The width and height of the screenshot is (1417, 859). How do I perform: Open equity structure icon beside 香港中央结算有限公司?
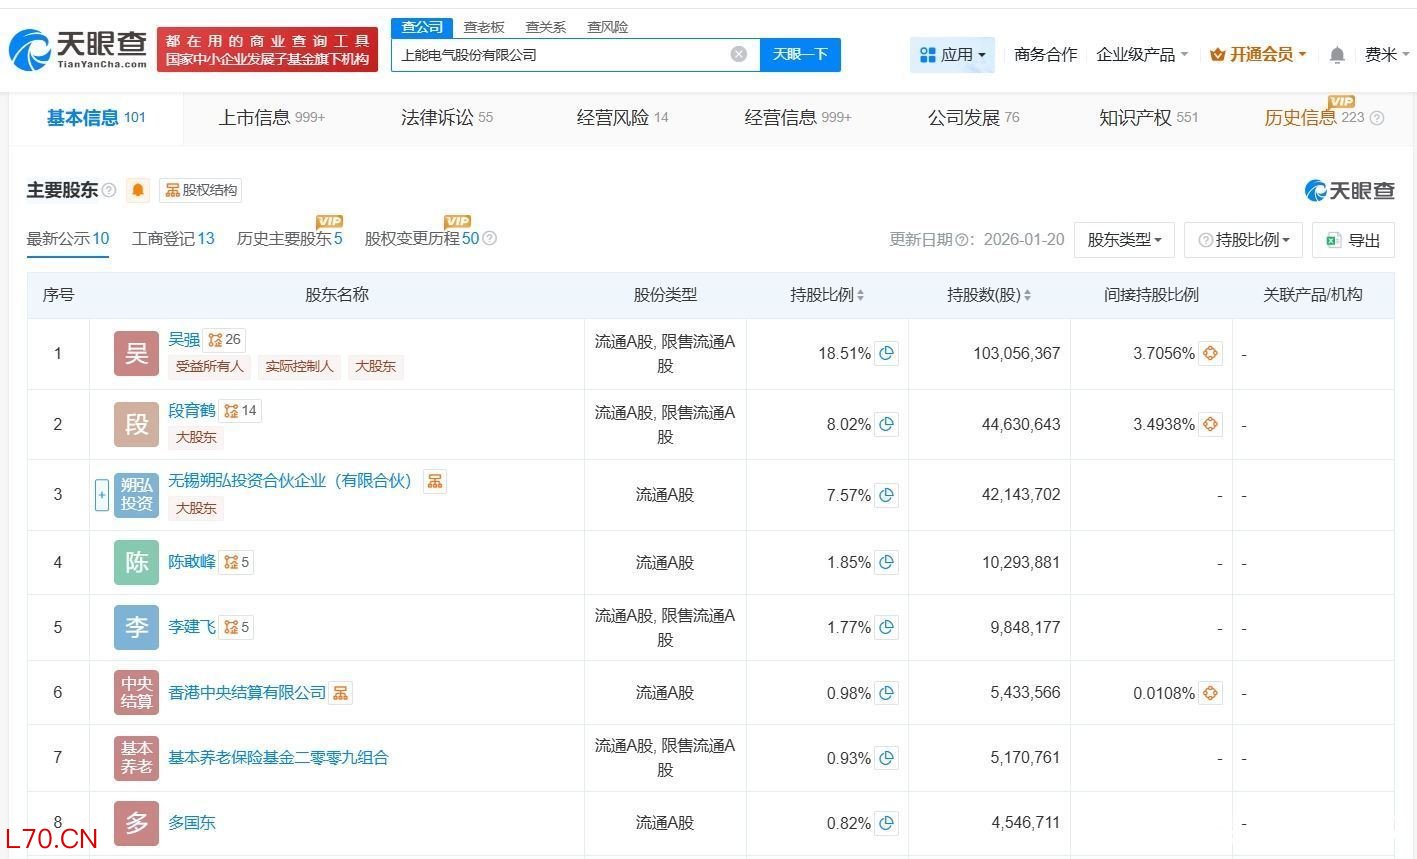[x=341, y=692]
